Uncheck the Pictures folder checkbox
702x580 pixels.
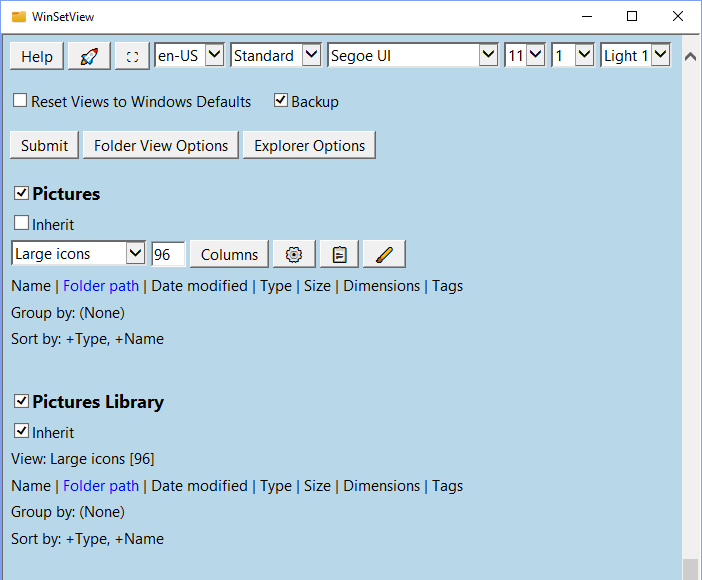tap(21, 193)
